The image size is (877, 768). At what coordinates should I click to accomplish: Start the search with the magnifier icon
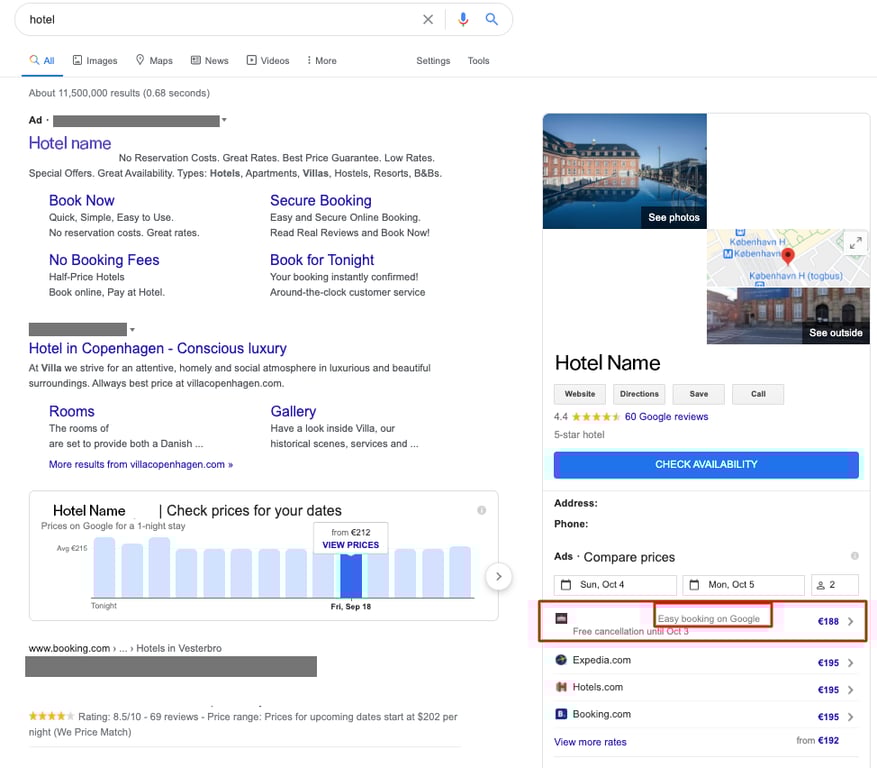491,19
